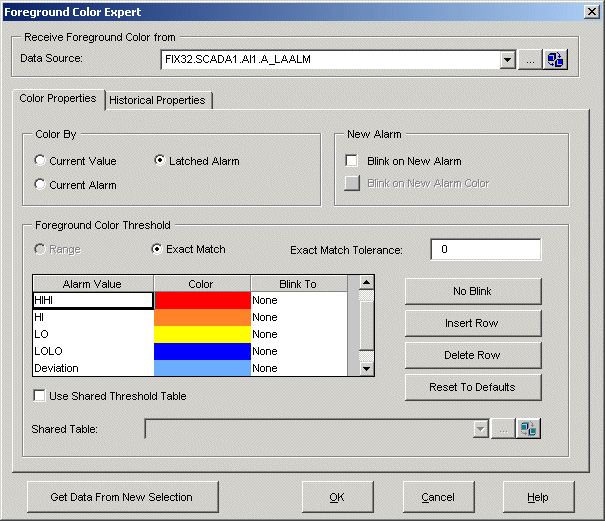Select the LO alarm value cell
The image size is (605, 521).
pos(93,334)
